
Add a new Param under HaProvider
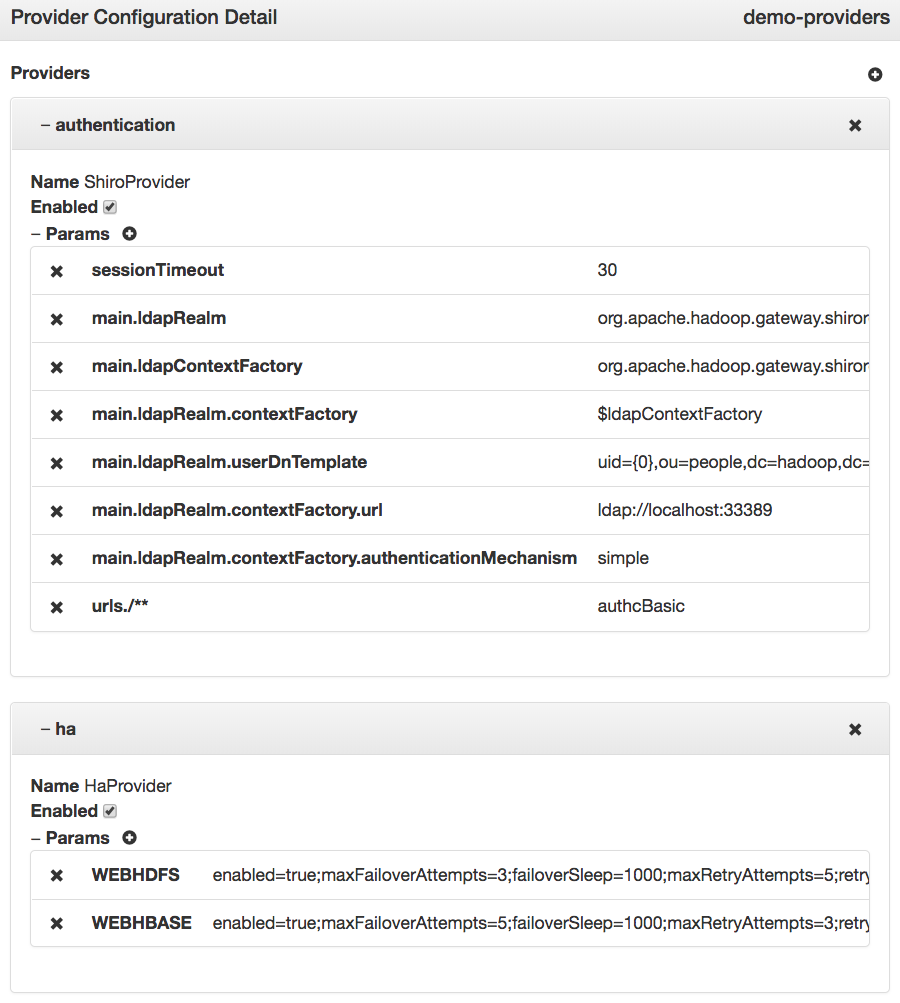pos(128,837)
